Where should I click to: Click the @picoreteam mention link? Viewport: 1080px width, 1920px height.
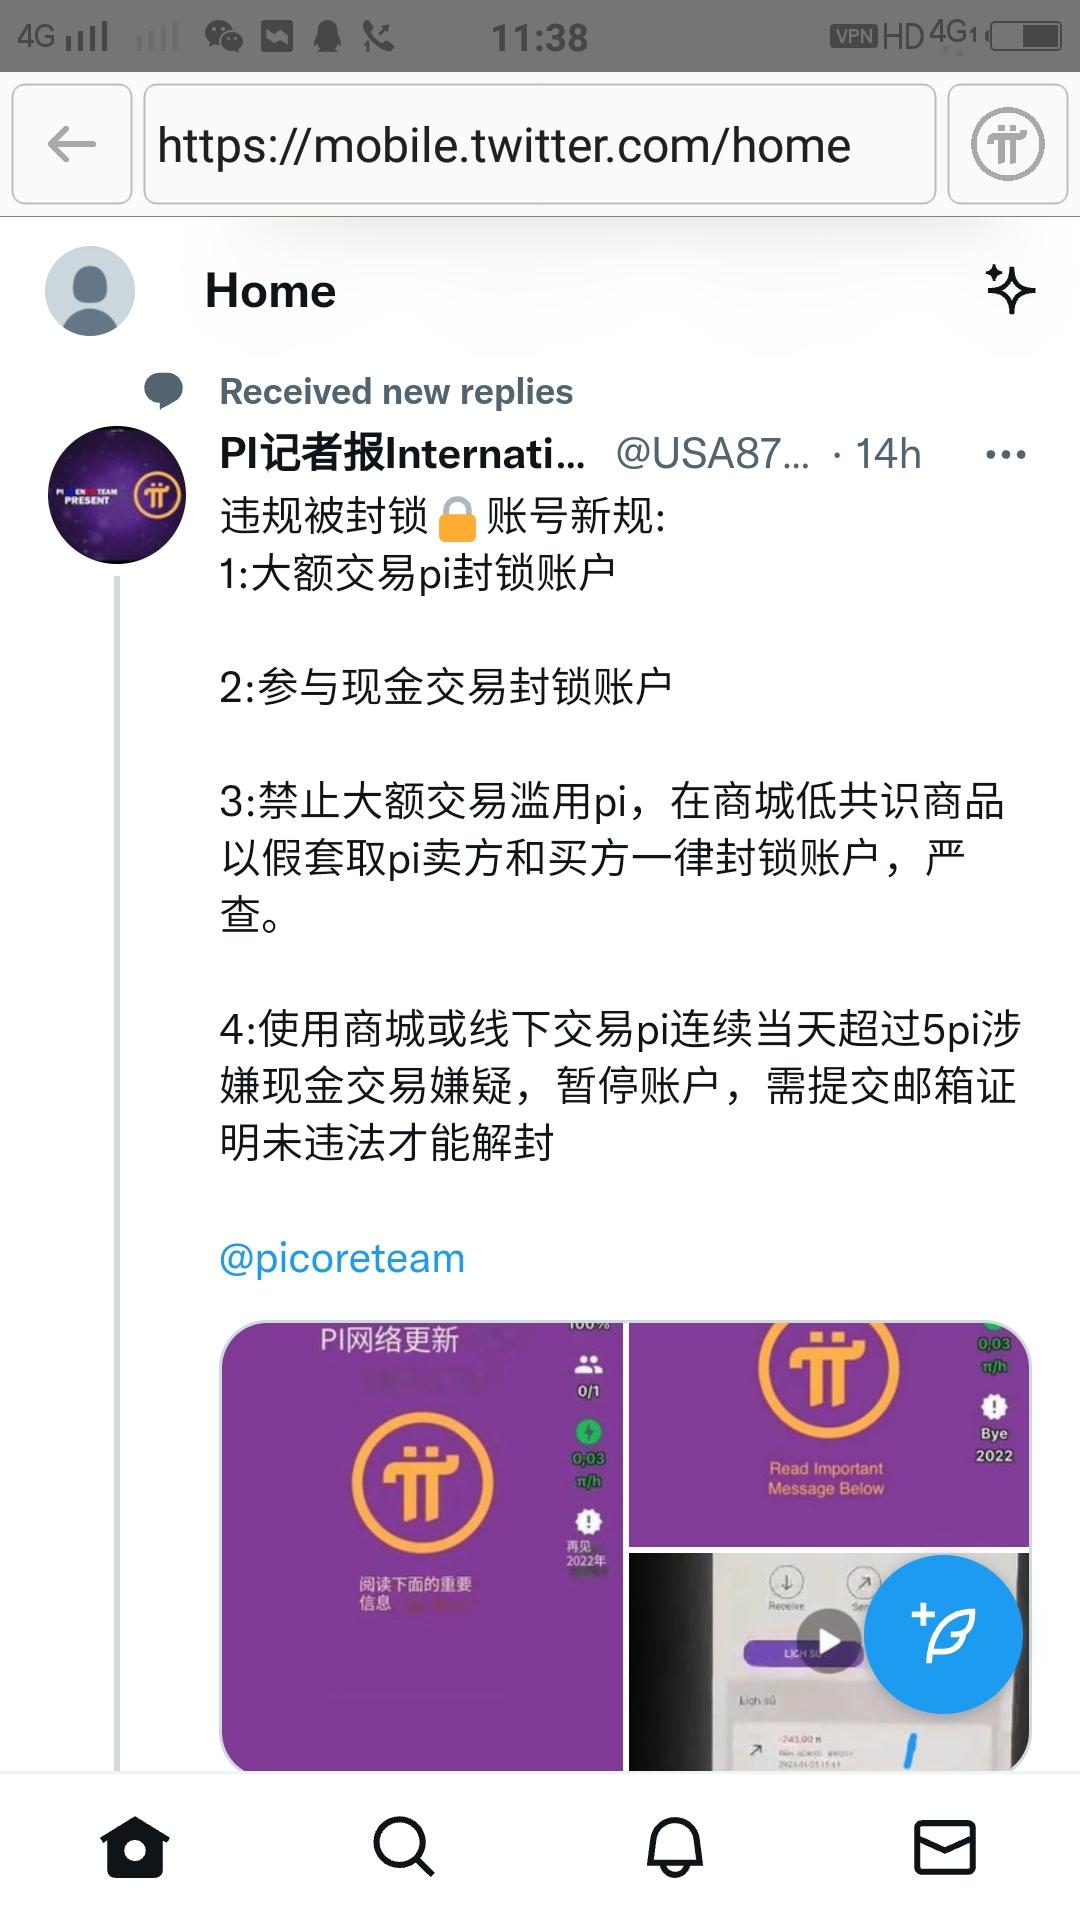tap(342, 1258)
